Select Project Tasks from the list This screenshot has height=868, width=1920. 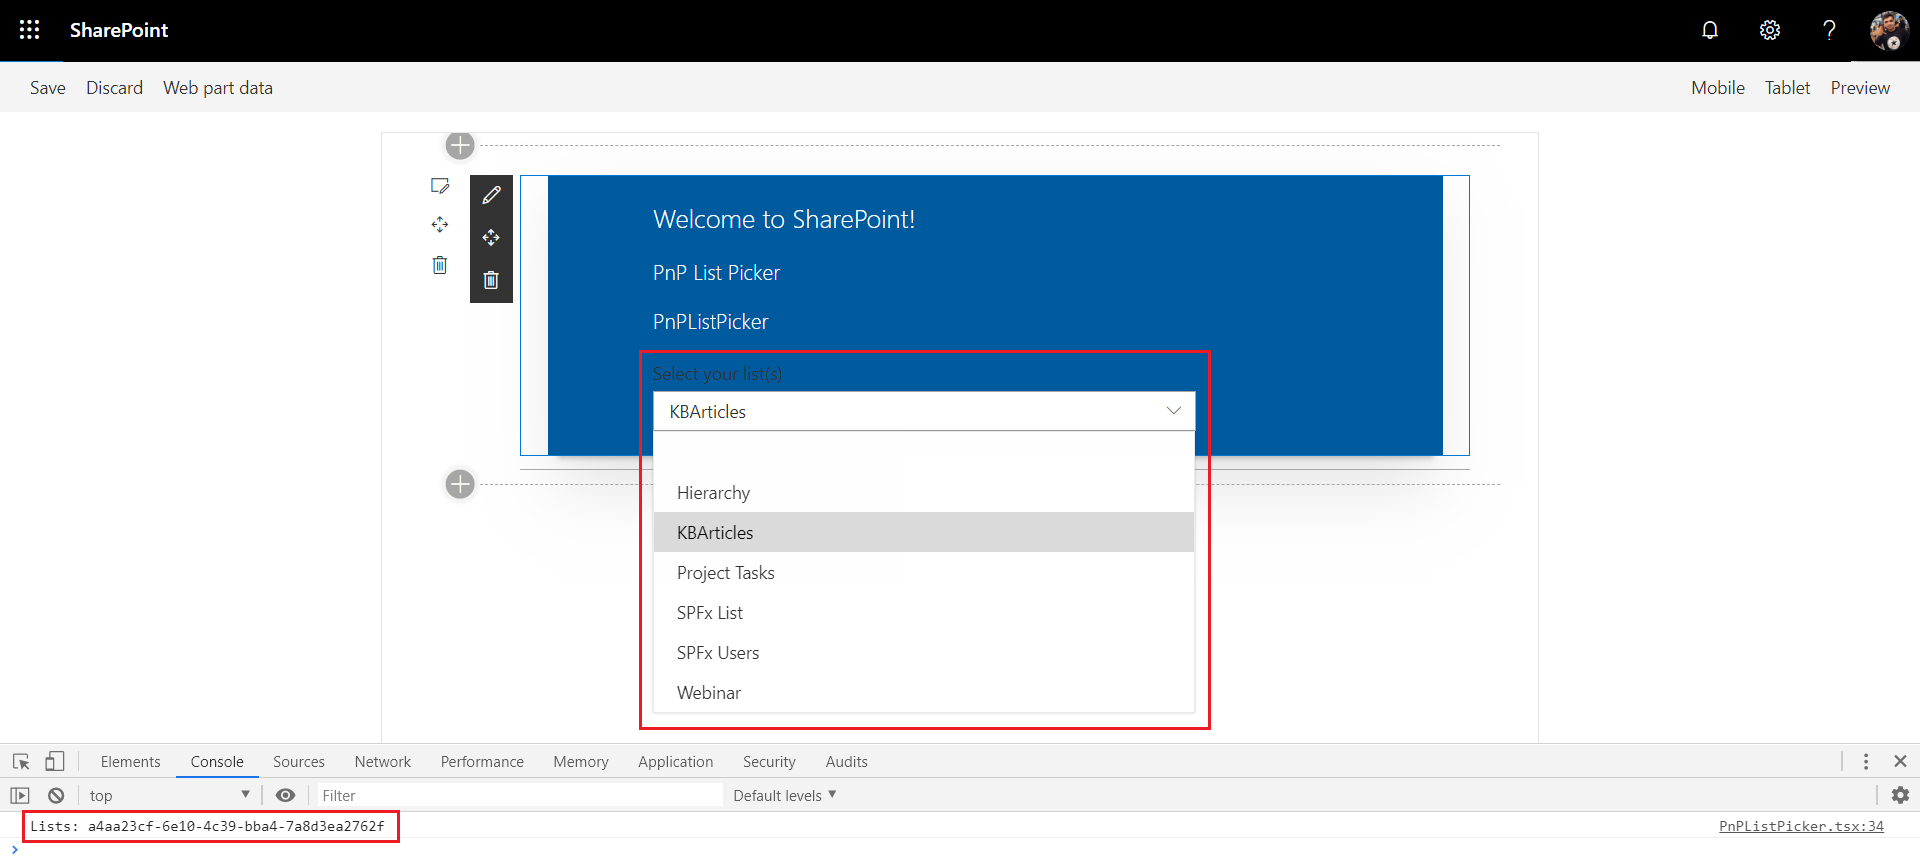coord(726,573)
